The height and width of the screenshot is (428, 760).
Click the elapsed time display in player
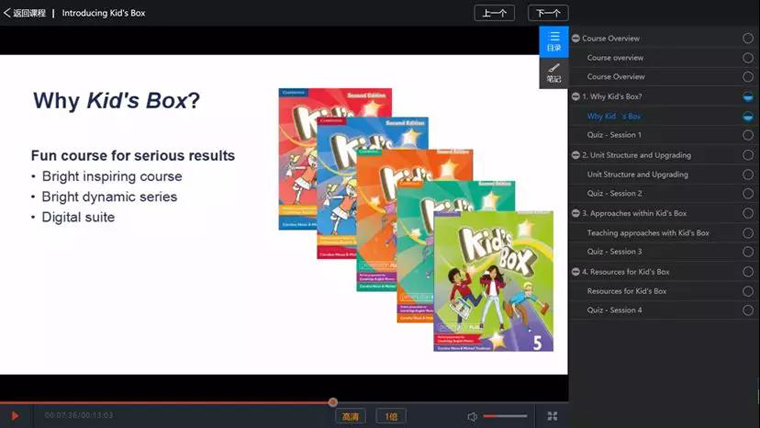61,415
